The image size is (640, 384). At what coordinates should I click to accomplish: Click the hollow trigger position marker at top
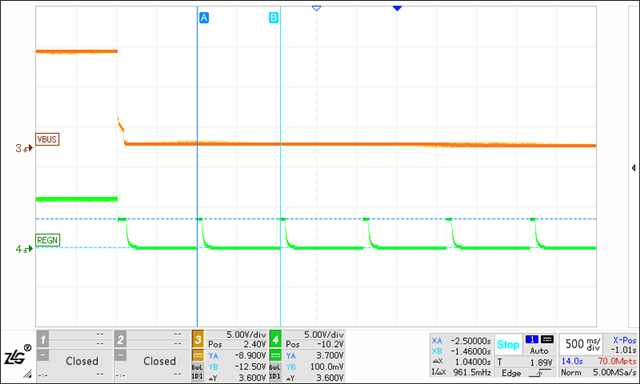click(x=316, y=8)
